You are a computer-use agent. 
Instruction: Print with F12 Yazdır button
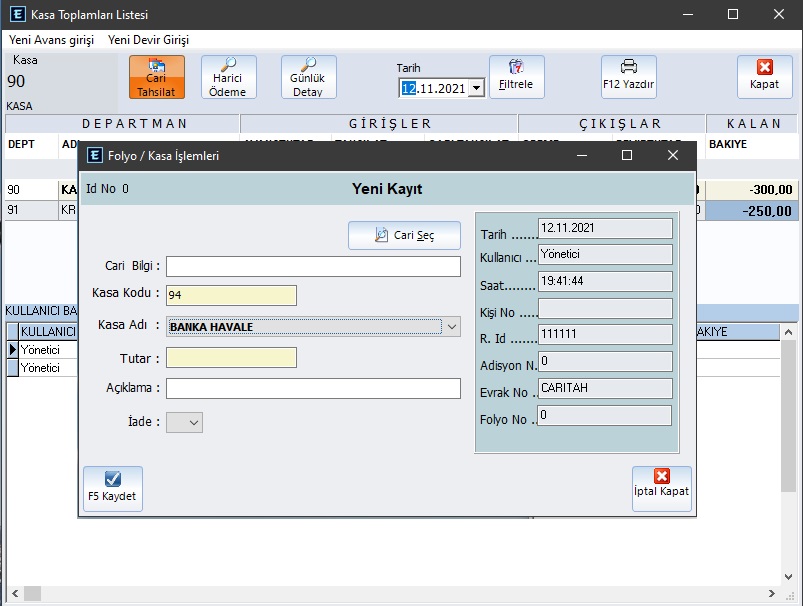pos(628,77)
